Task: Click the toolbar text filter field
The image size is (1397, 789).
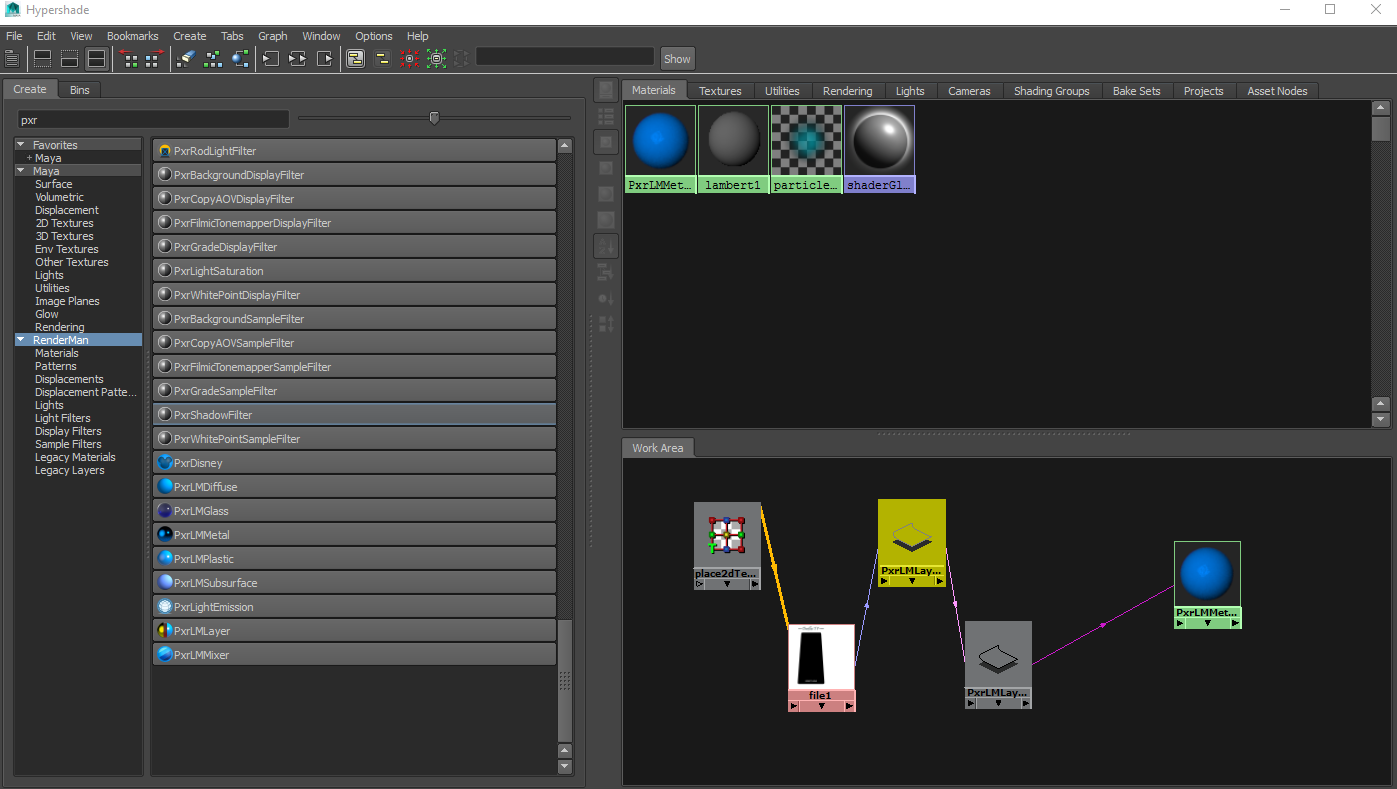Action: click(565, 57)
